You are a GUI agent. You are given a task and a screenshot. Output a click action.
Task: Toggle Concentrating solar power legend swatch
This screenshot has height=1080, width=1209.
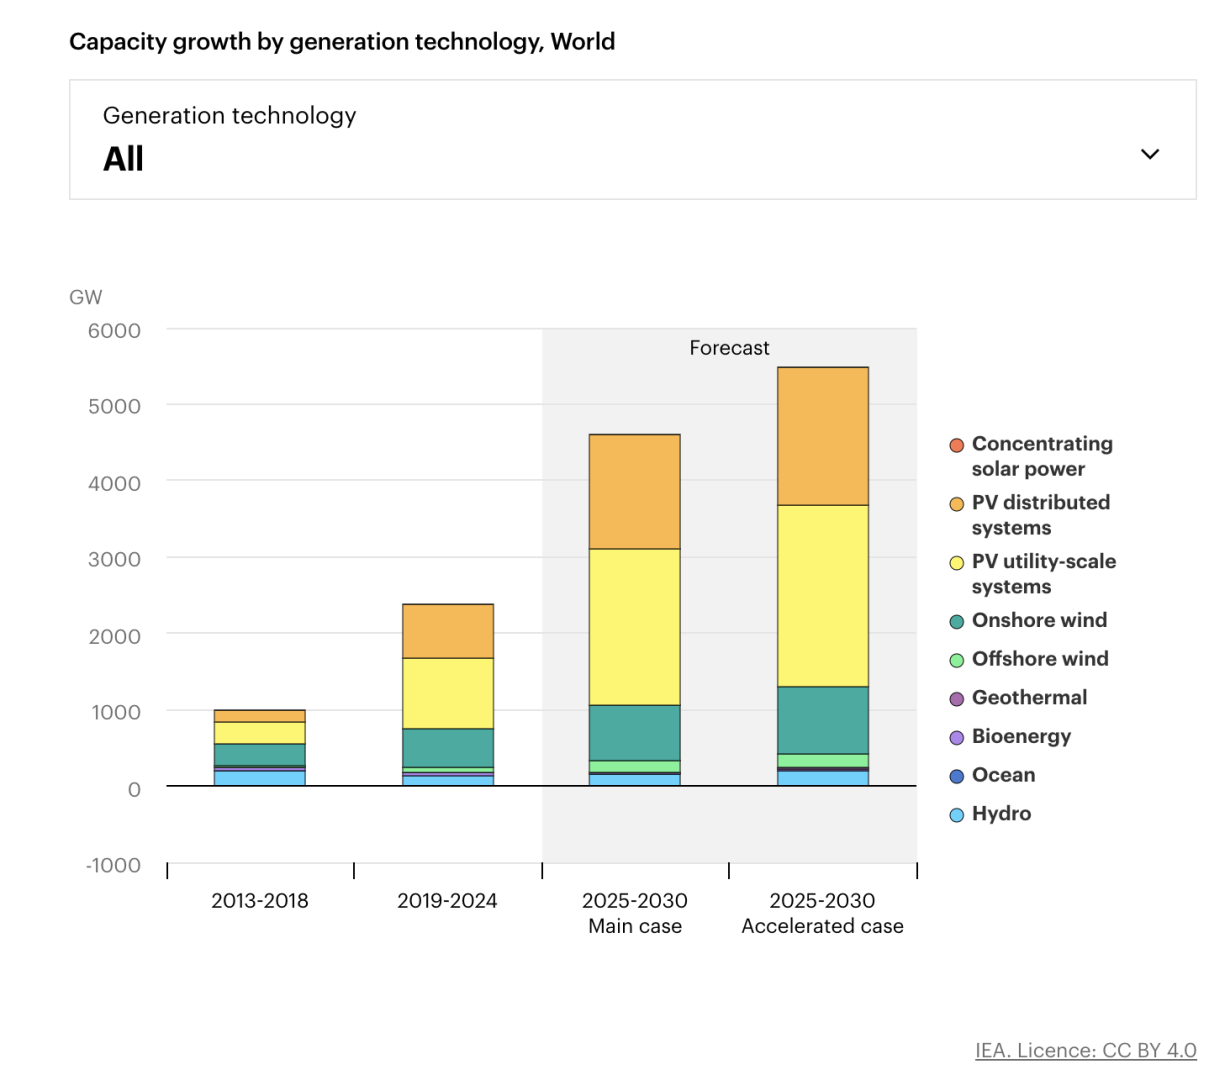(957, 445)
